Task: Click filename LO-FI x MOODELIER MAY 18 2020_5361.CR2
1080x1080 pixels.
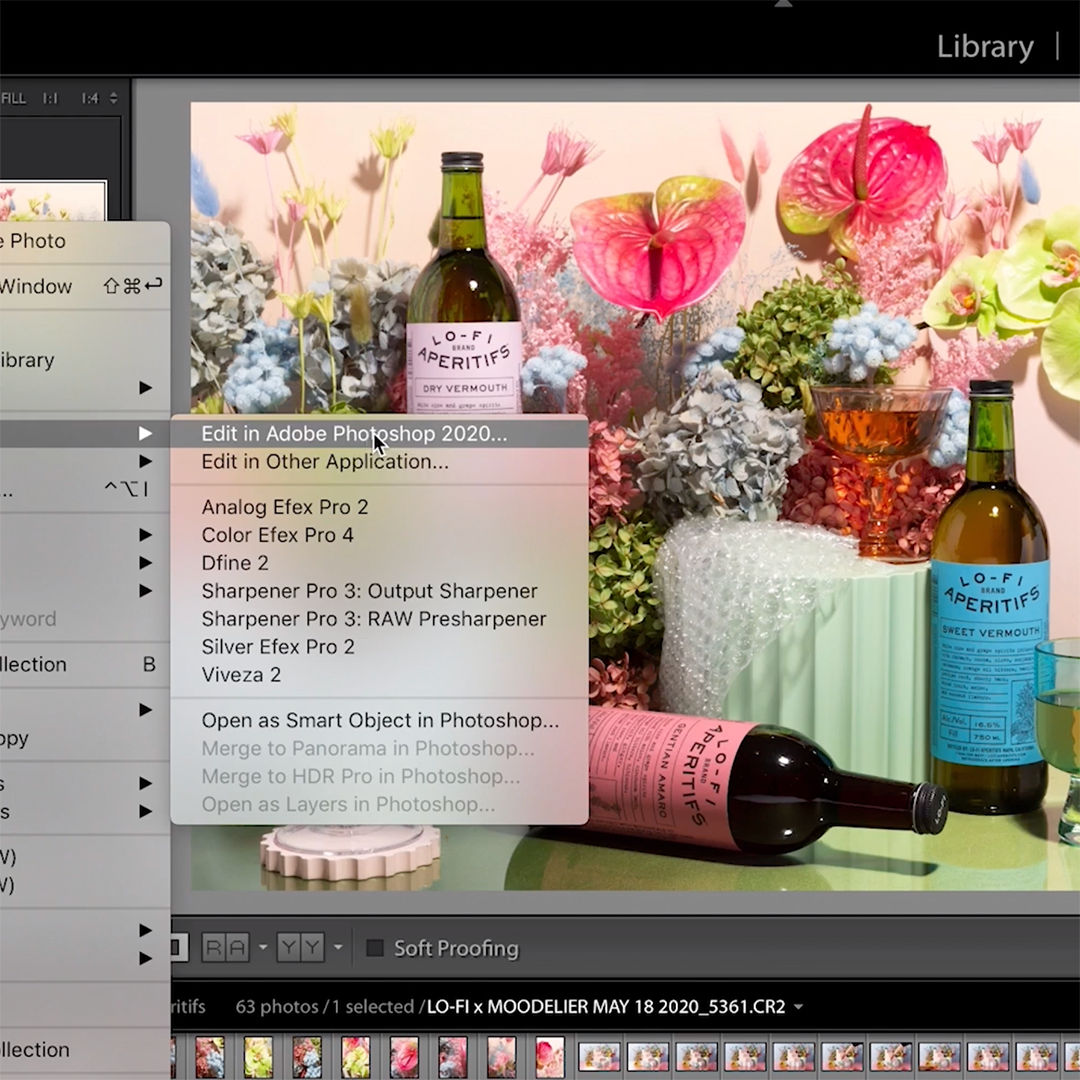Action: (606, 1007)
